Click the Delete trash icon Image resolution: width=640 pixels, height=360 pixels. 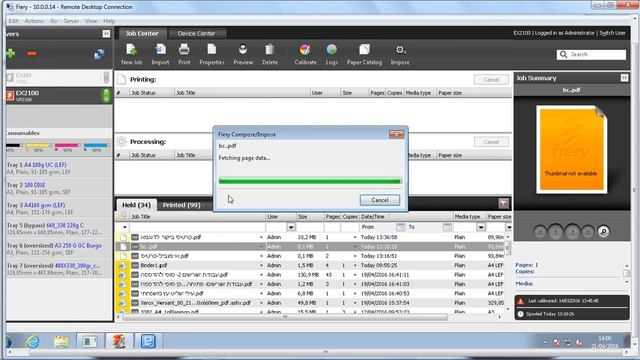click(269, 55)
